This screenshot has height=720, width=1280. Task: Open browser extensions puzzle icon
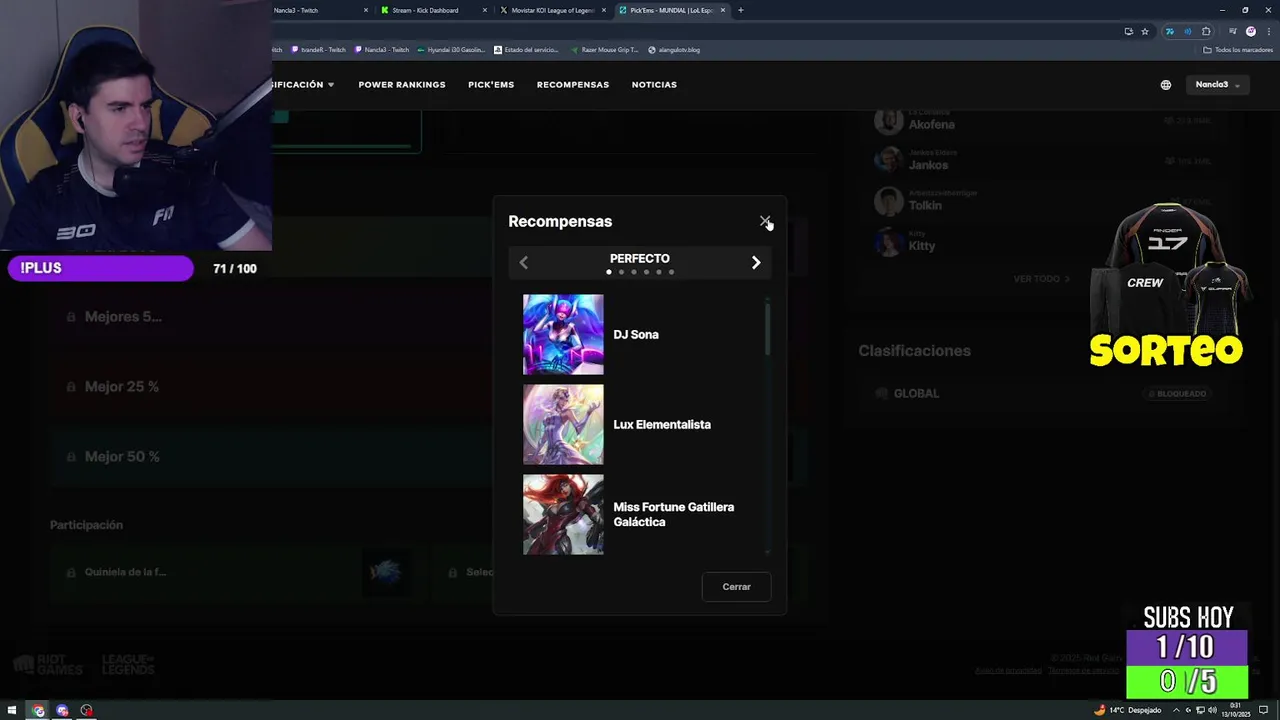click(1206, 31)
